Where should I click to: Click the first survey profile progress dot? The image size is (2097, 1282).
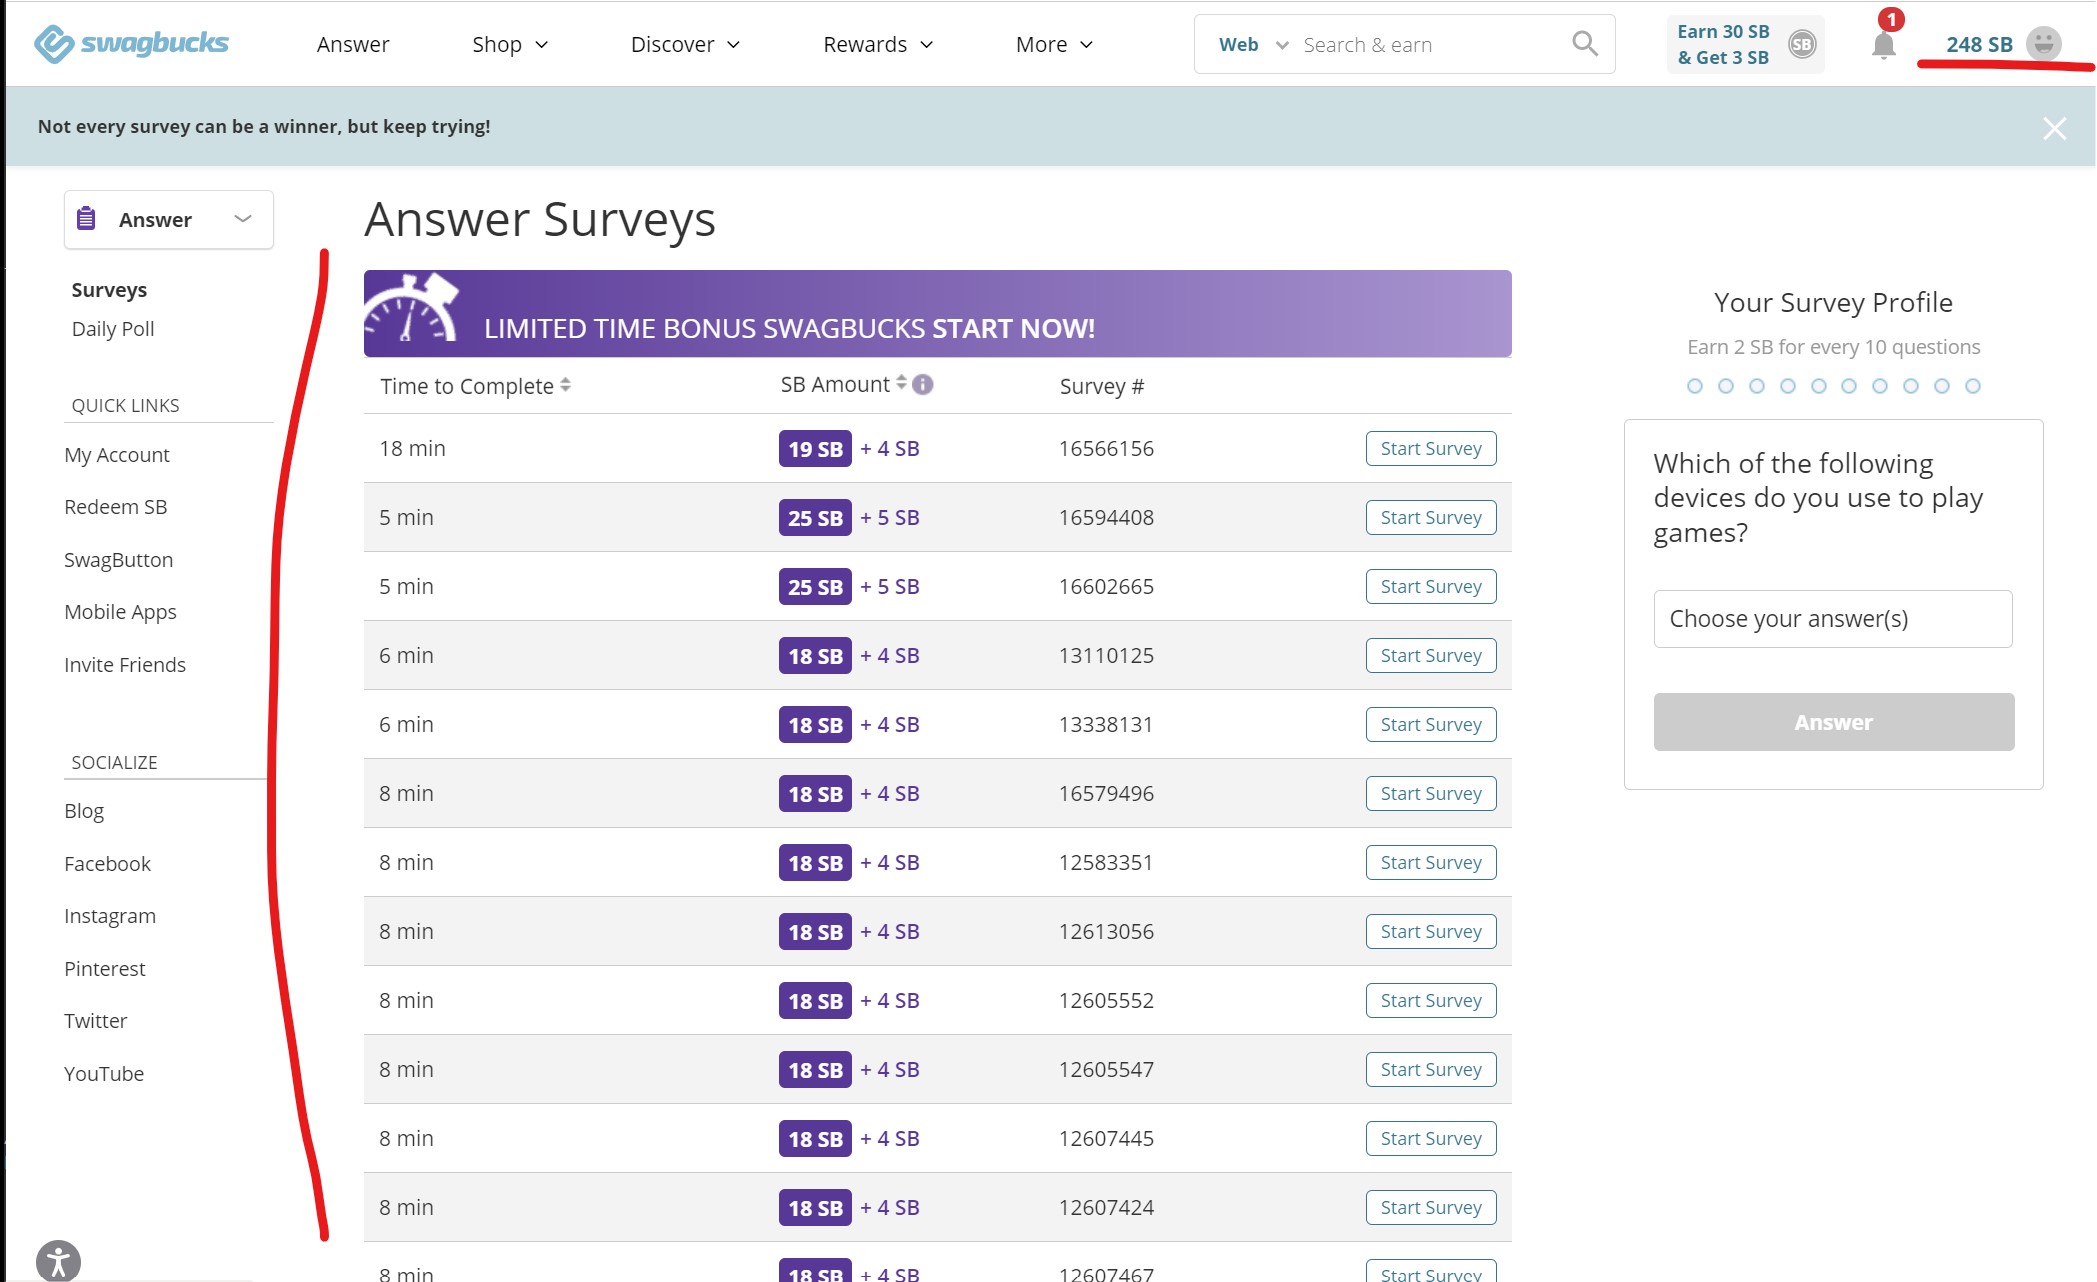(x=1694, y=386)
